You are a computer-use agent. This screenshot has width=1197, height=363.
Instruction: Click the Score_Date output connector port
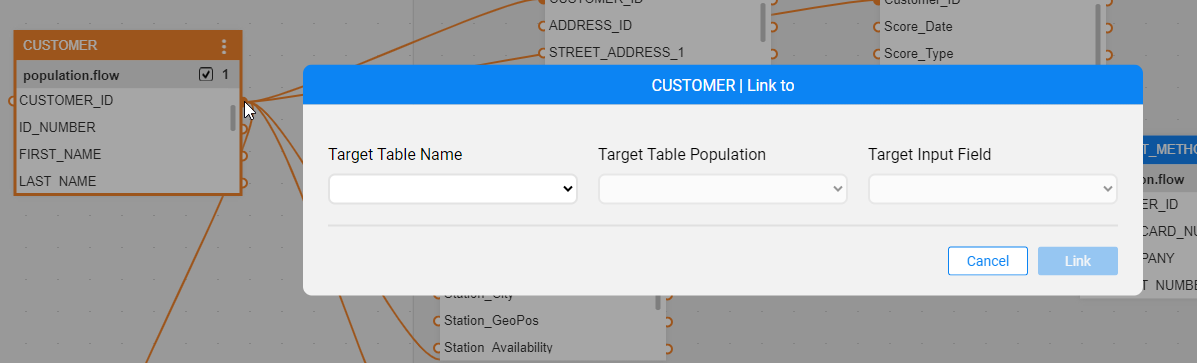coord(1108,27)
